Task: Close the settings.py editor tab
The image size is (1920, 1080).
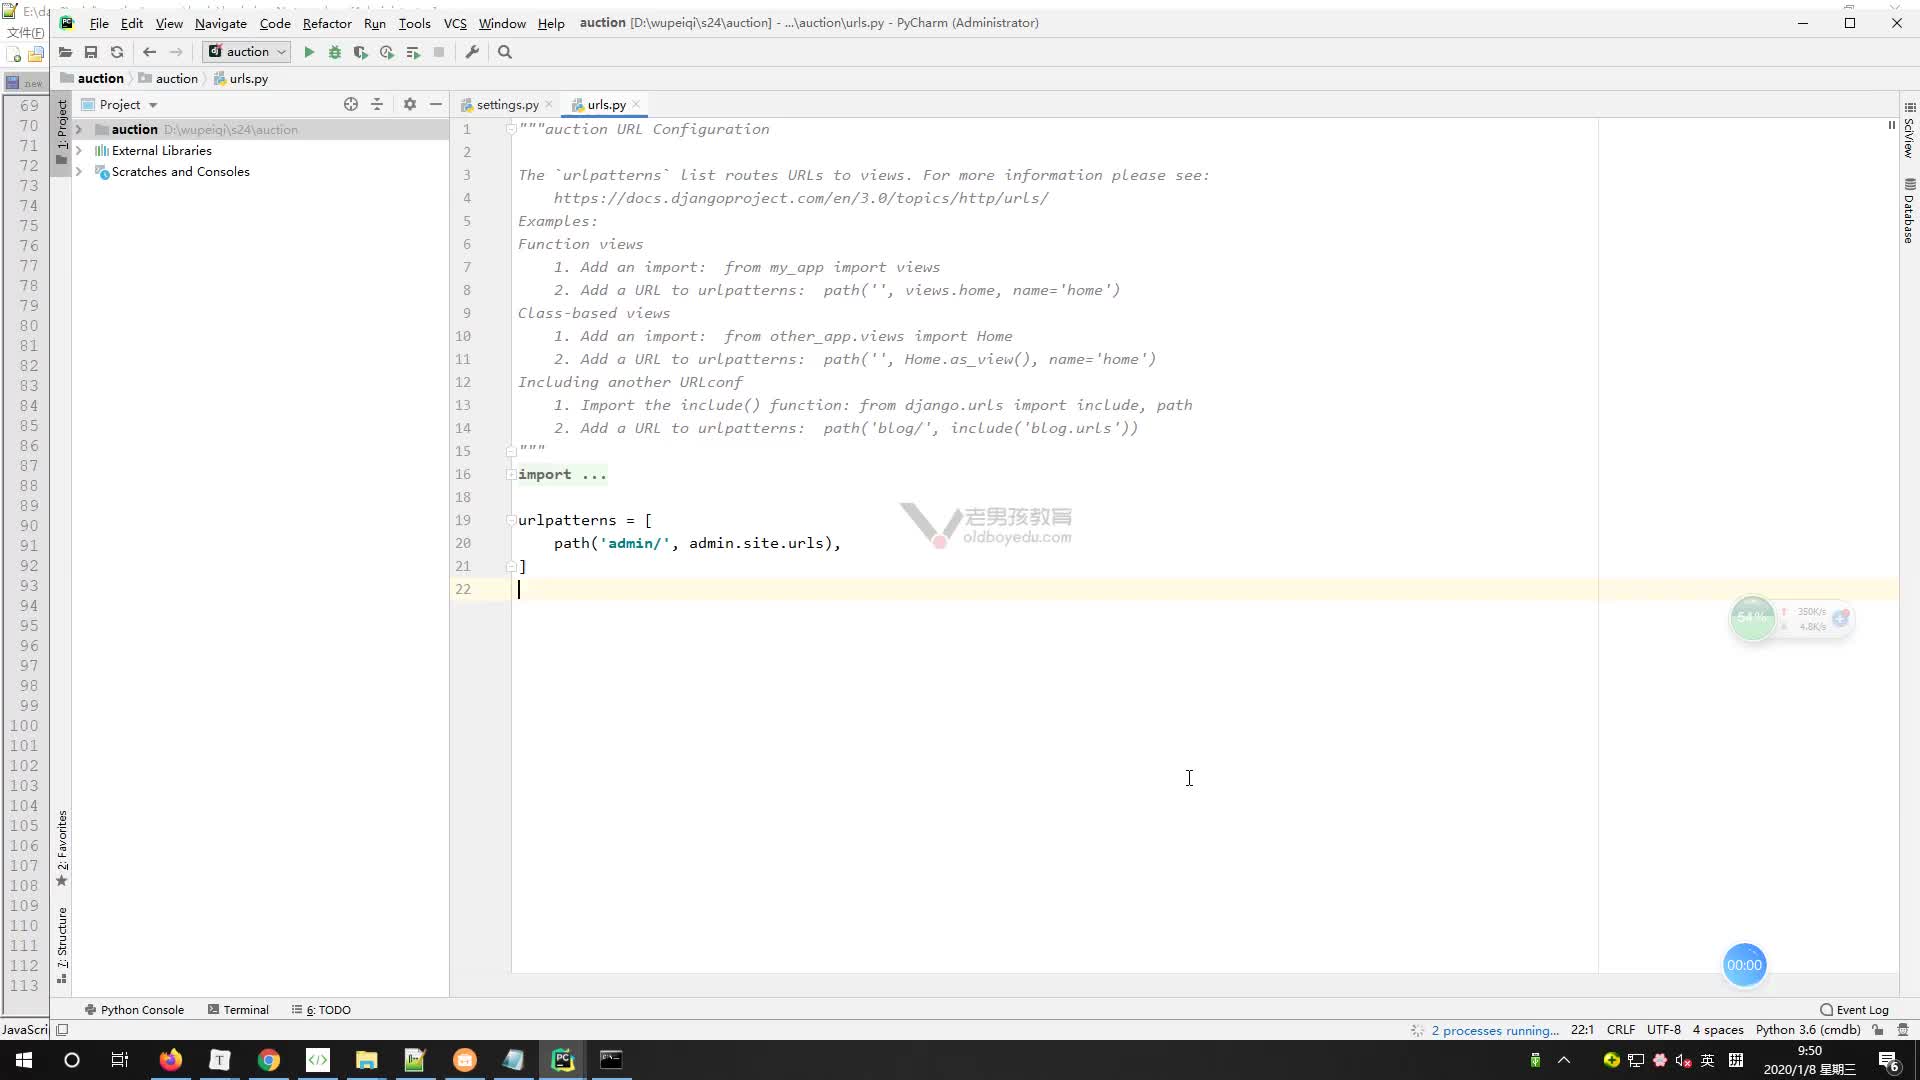Action: click(x=549, y=104)
